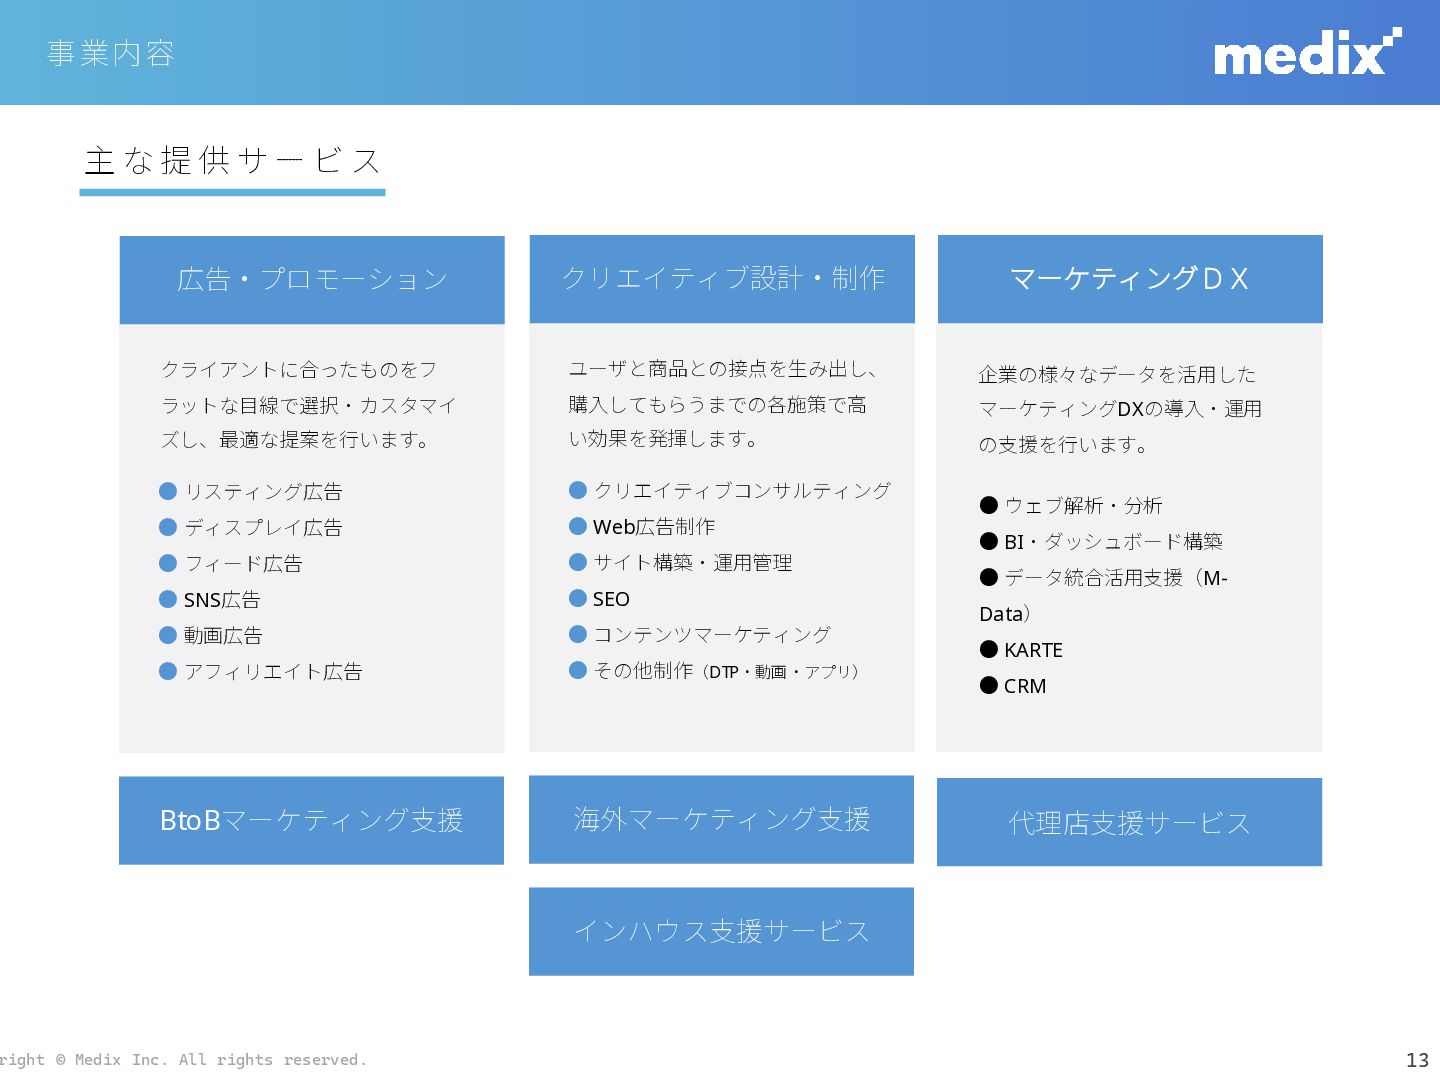Click the blue bullet beside Web広告制作
The image size is (1440, 1080).
578,526
